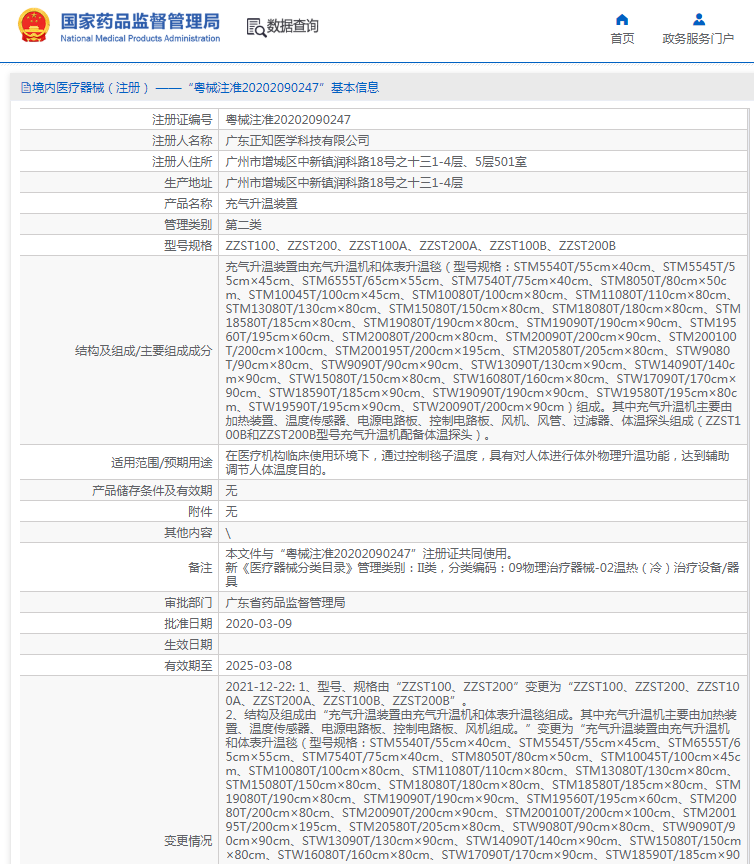Click the 注册证编号 label cell
Screen dimensions: 754x864
[x=182, y=120]
